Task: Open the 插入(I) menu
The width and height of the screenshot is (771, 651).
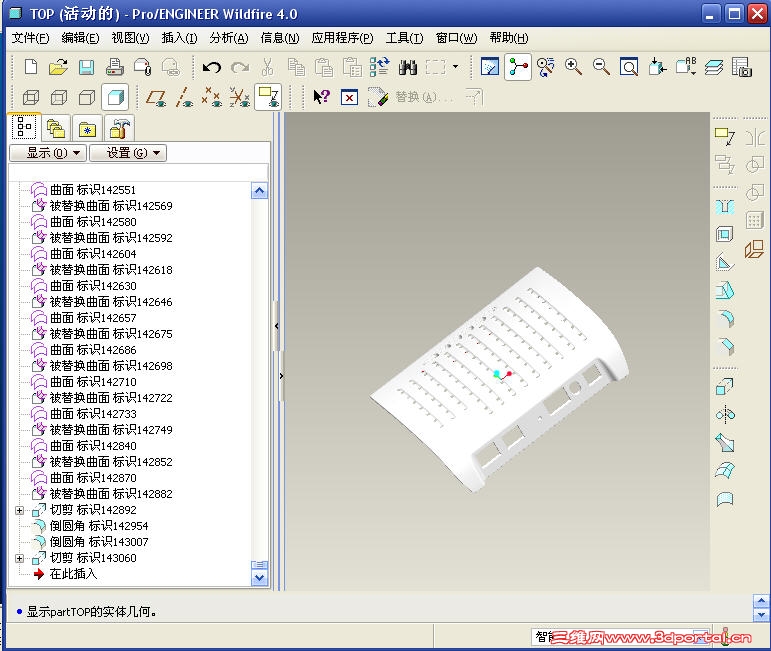Action: [x=179, y=38]
